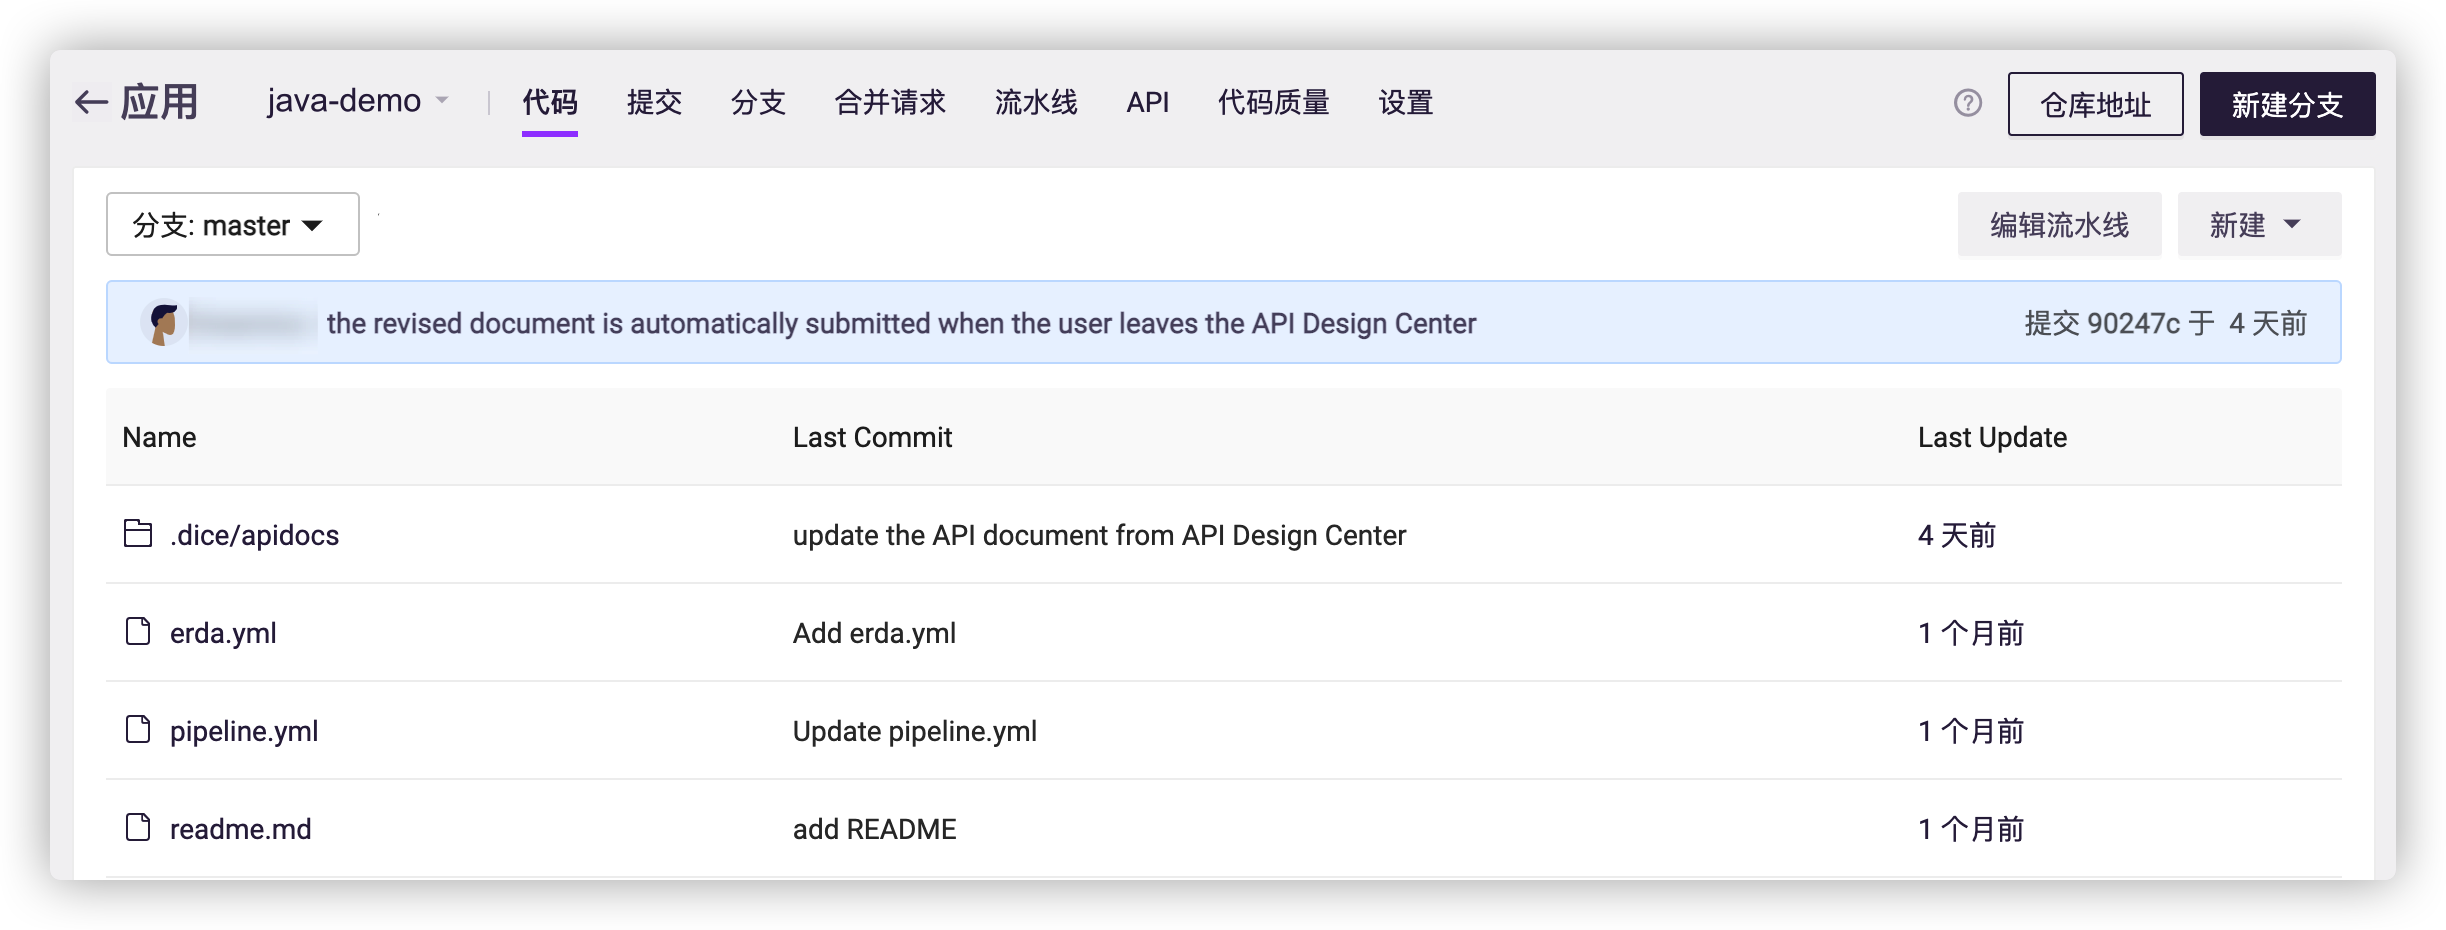The height and width of the screenshot is (930, 2446).
Task: Click the 编辑流水线 button
Action: 2059,225
